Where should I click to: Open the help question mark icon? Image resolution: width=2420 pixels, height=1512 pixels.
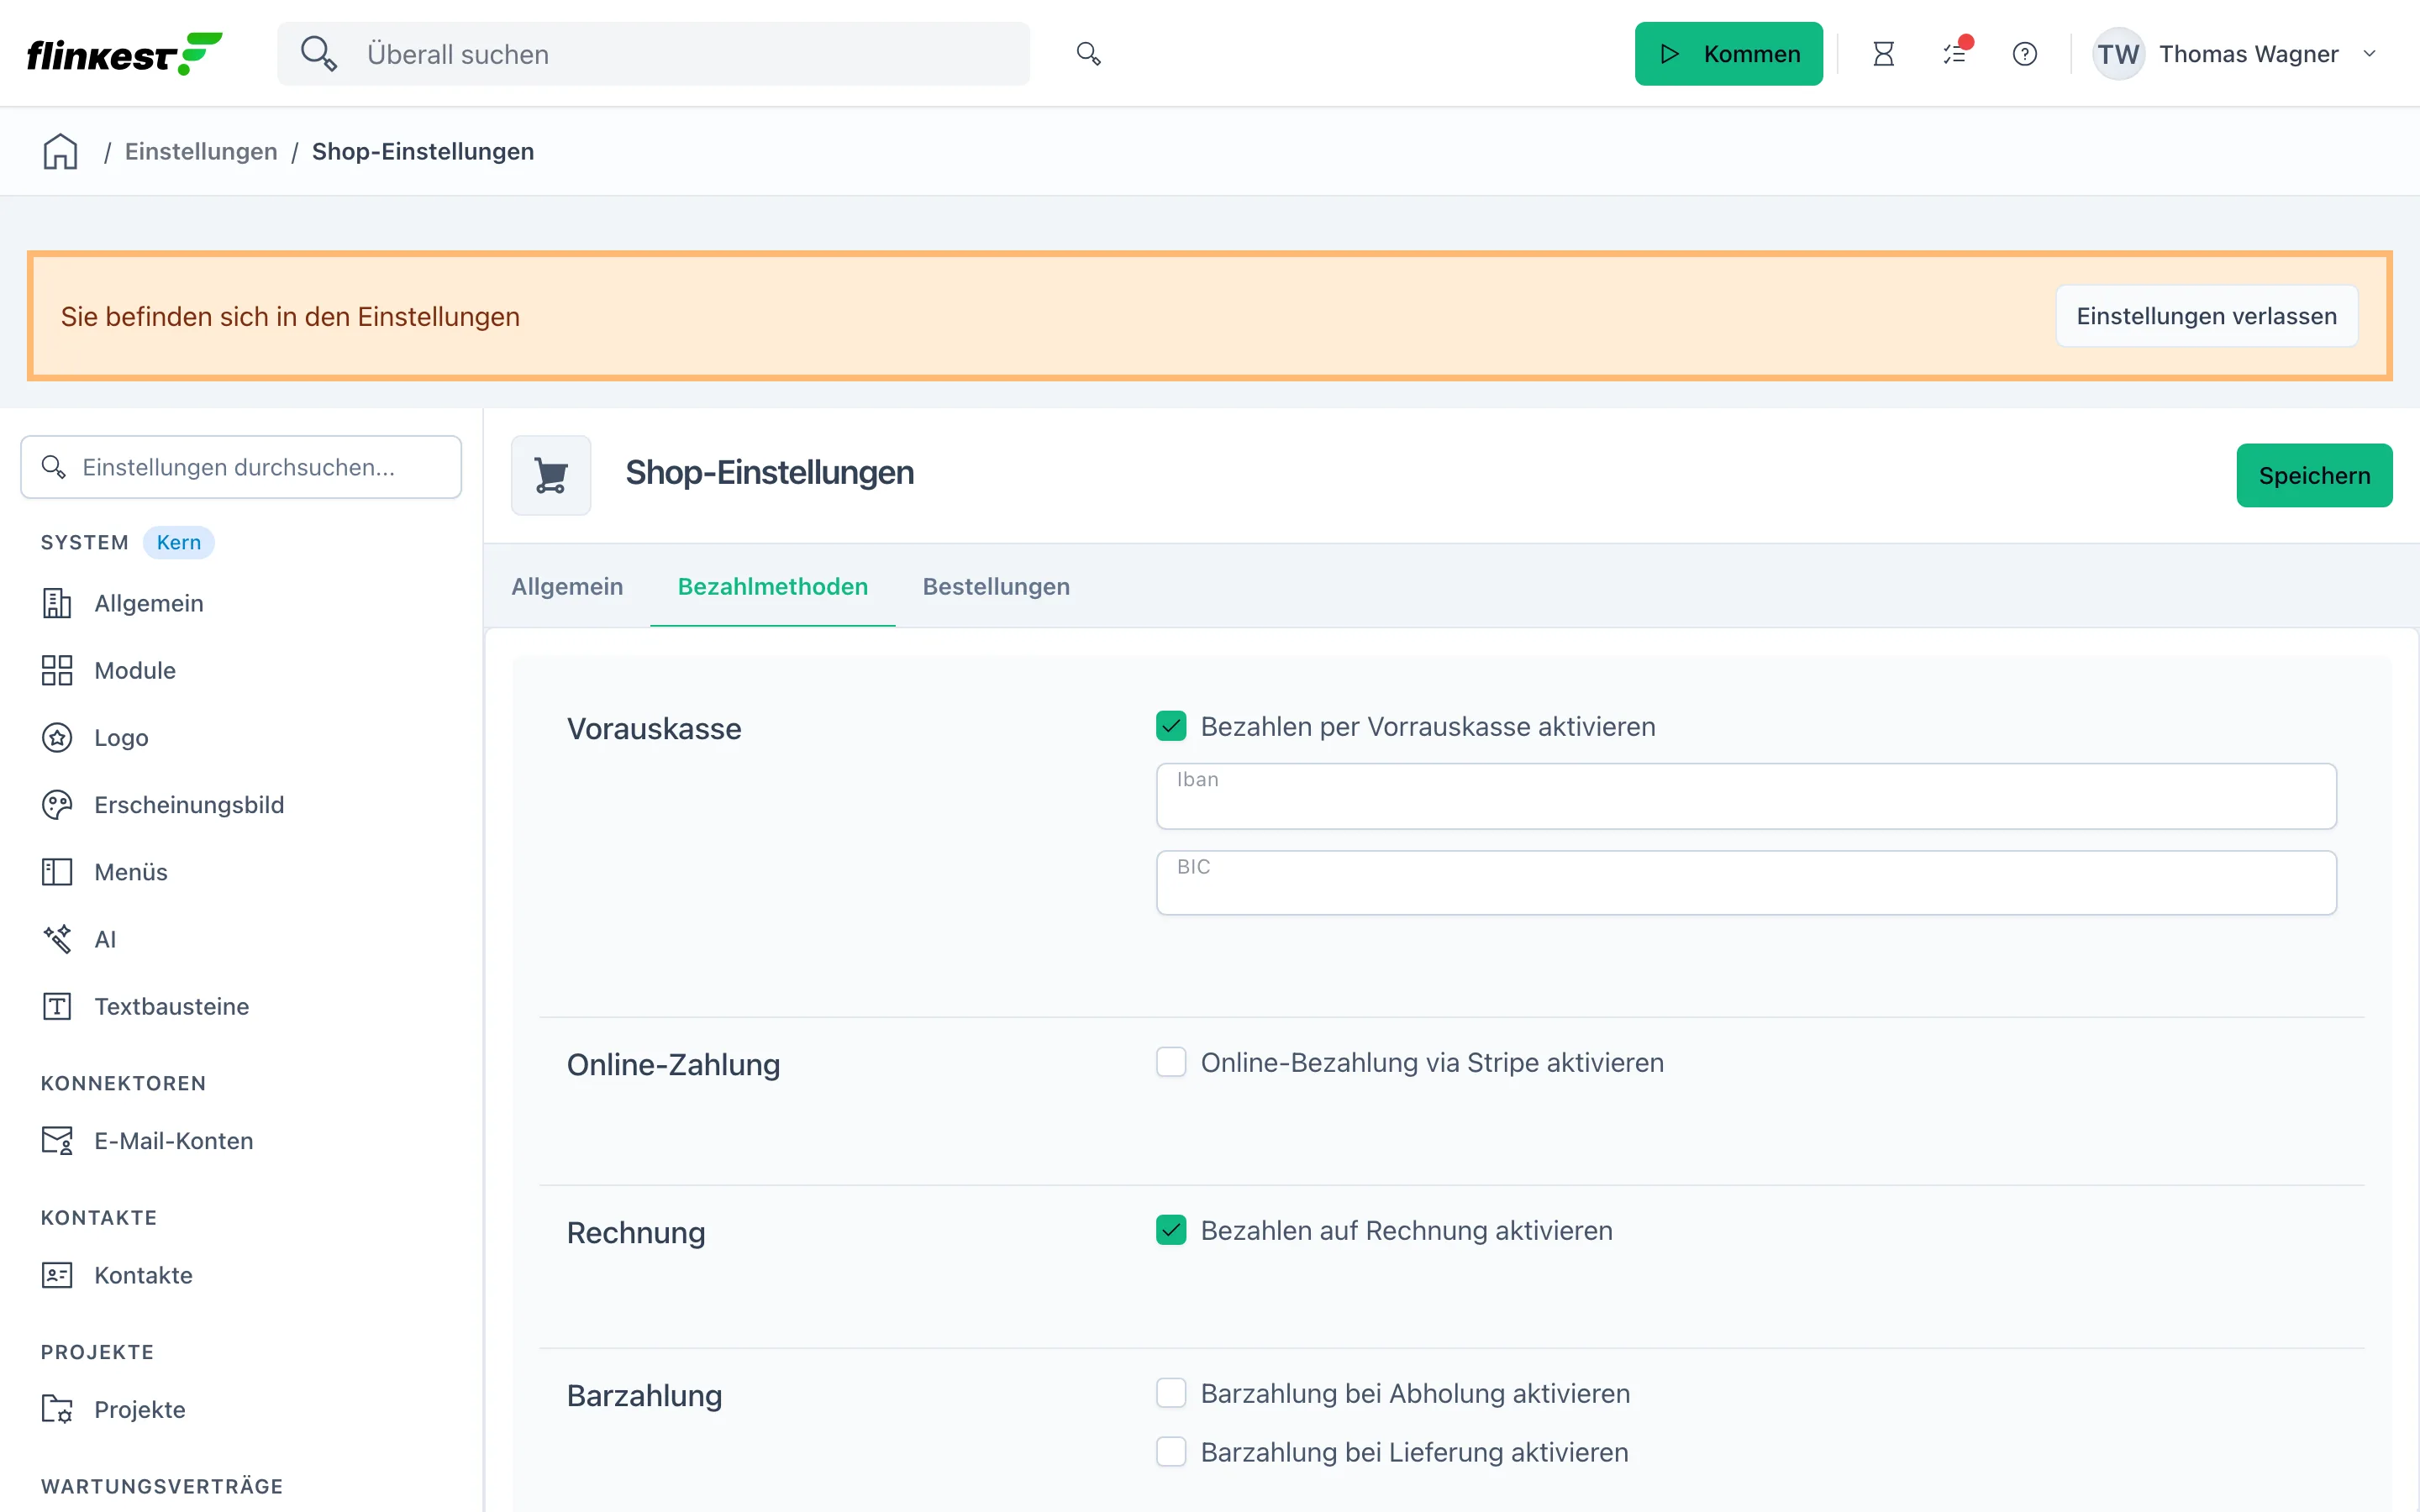click(x=2024, y=54)
